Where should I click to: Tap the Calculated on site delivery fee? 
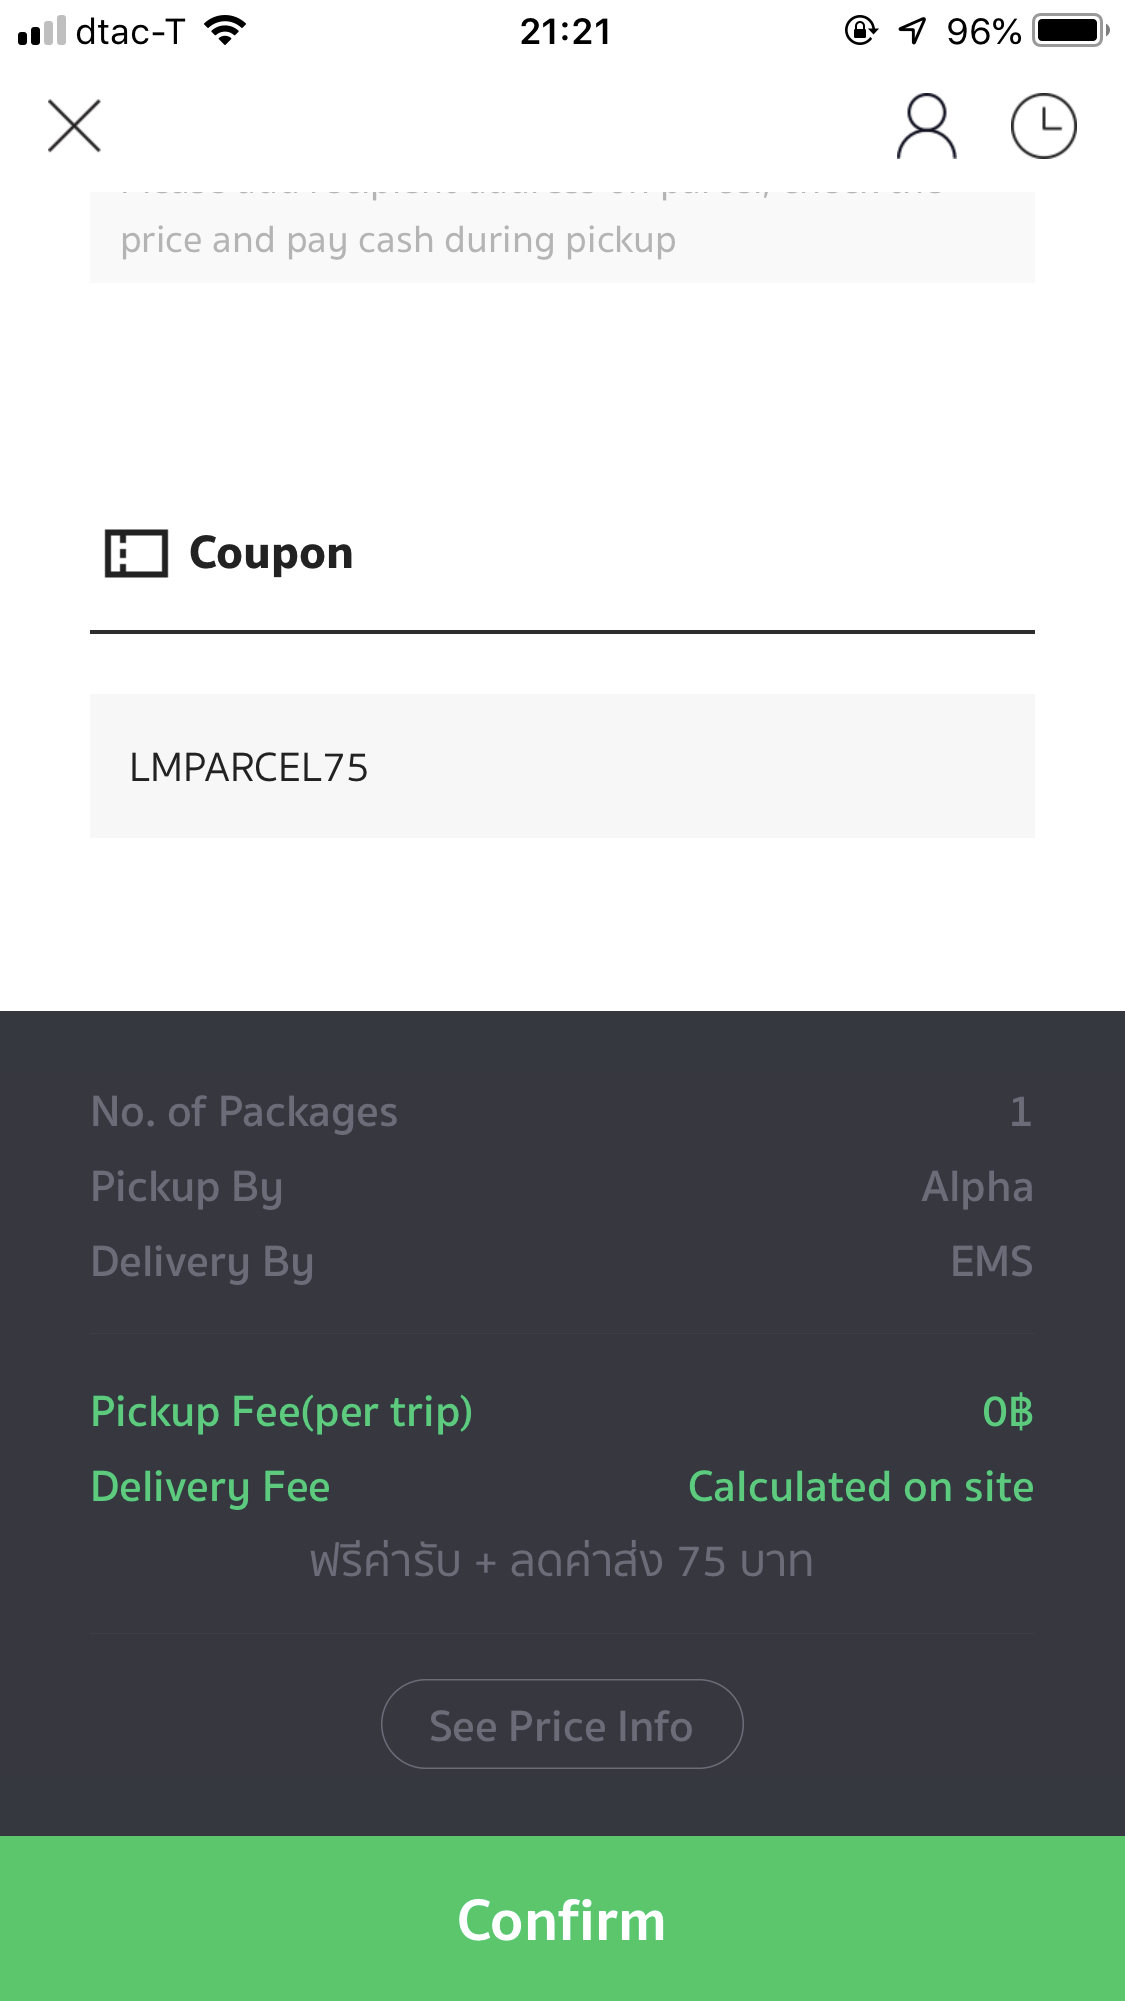(x=860, y=1487)
